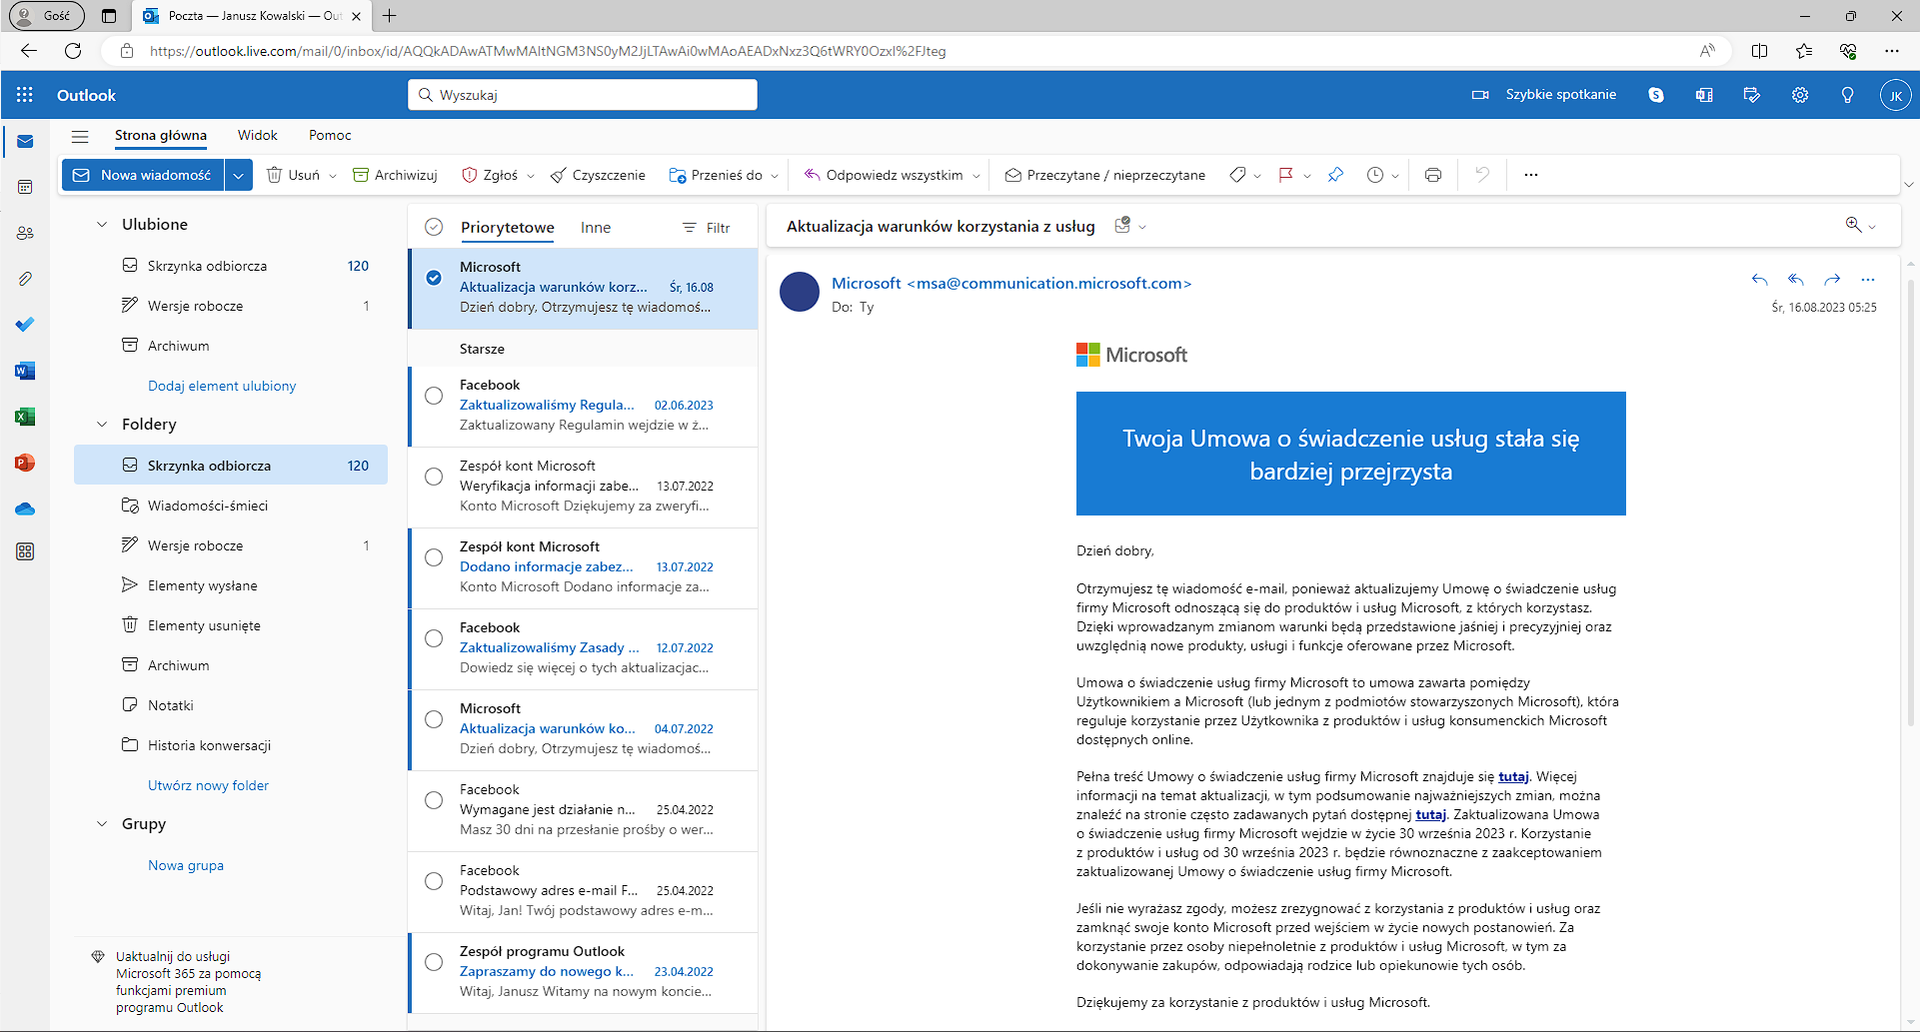
Task: Click the JK account avatar
Action: point(1896,95)
